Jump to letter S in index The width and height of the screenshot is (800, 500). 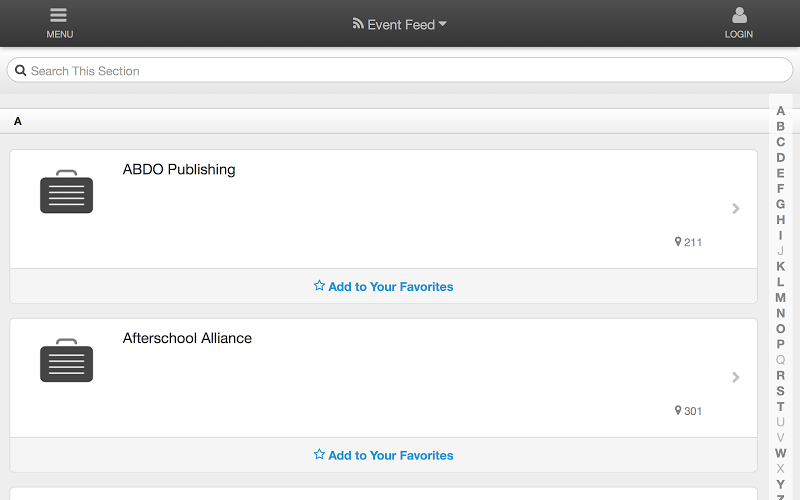[x=781, y=391]
